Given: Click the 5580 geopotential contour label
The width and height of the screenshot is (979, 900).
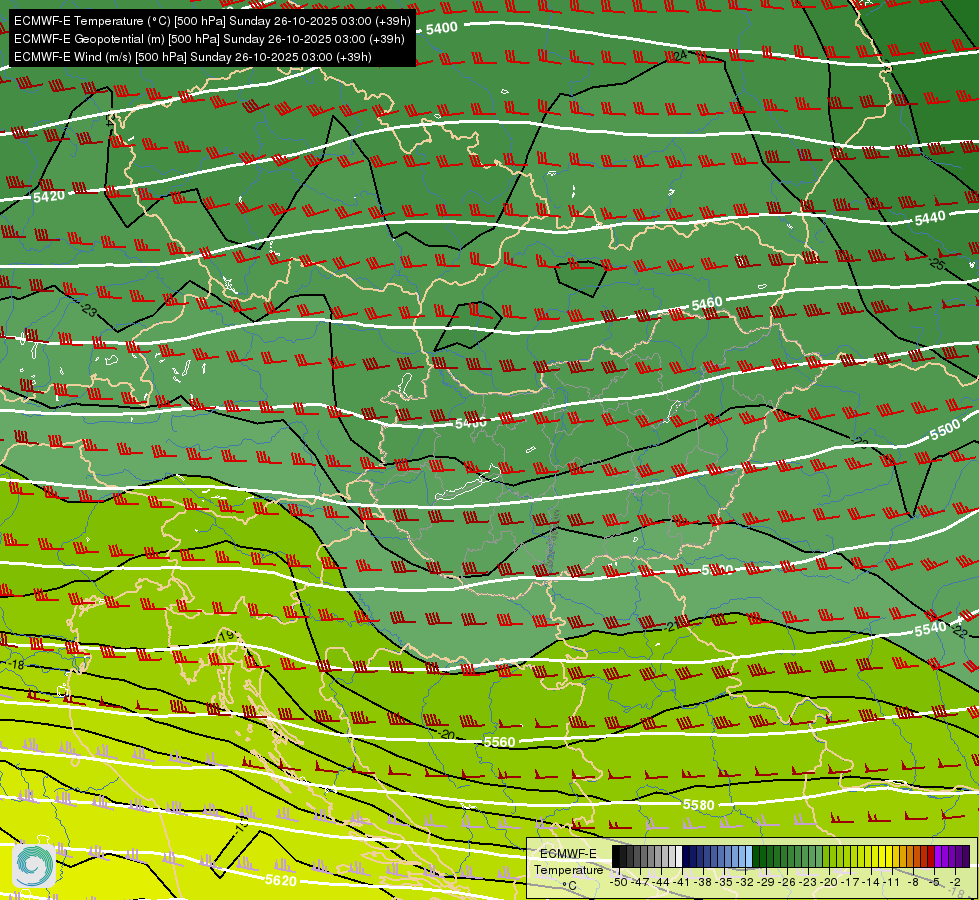Looking at the screenshot, I should coord(698,805).
